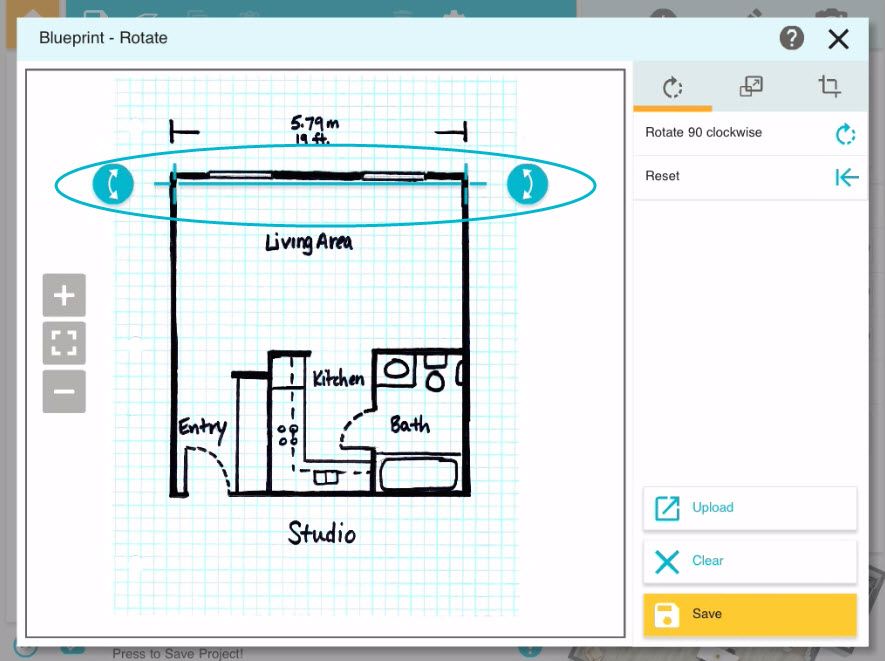Click the Studio floor plan image
This screenshot has width=885, height=661.
tap(316, 345)
